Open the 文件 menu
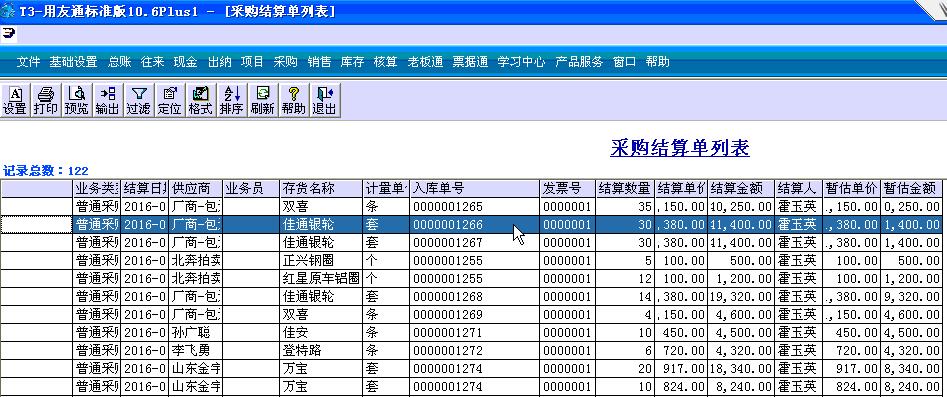The width and height of the screenshot is (947, 397). click(x=28, y=62)
